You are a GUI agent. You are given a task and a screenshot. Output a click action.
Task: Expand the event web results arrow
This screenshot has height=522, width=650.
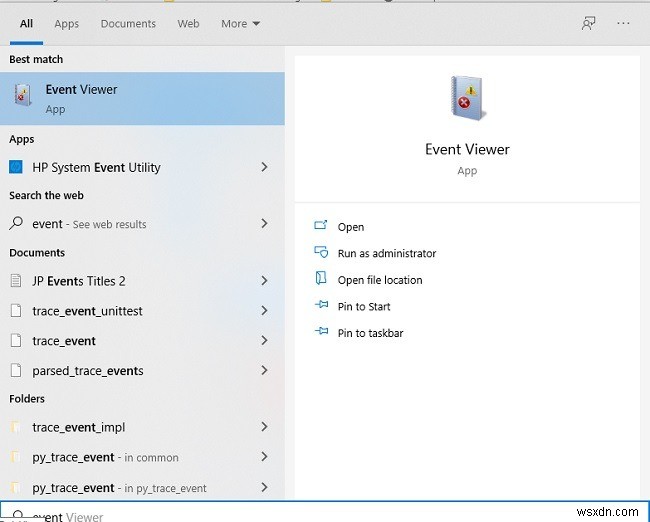(264, 224)
